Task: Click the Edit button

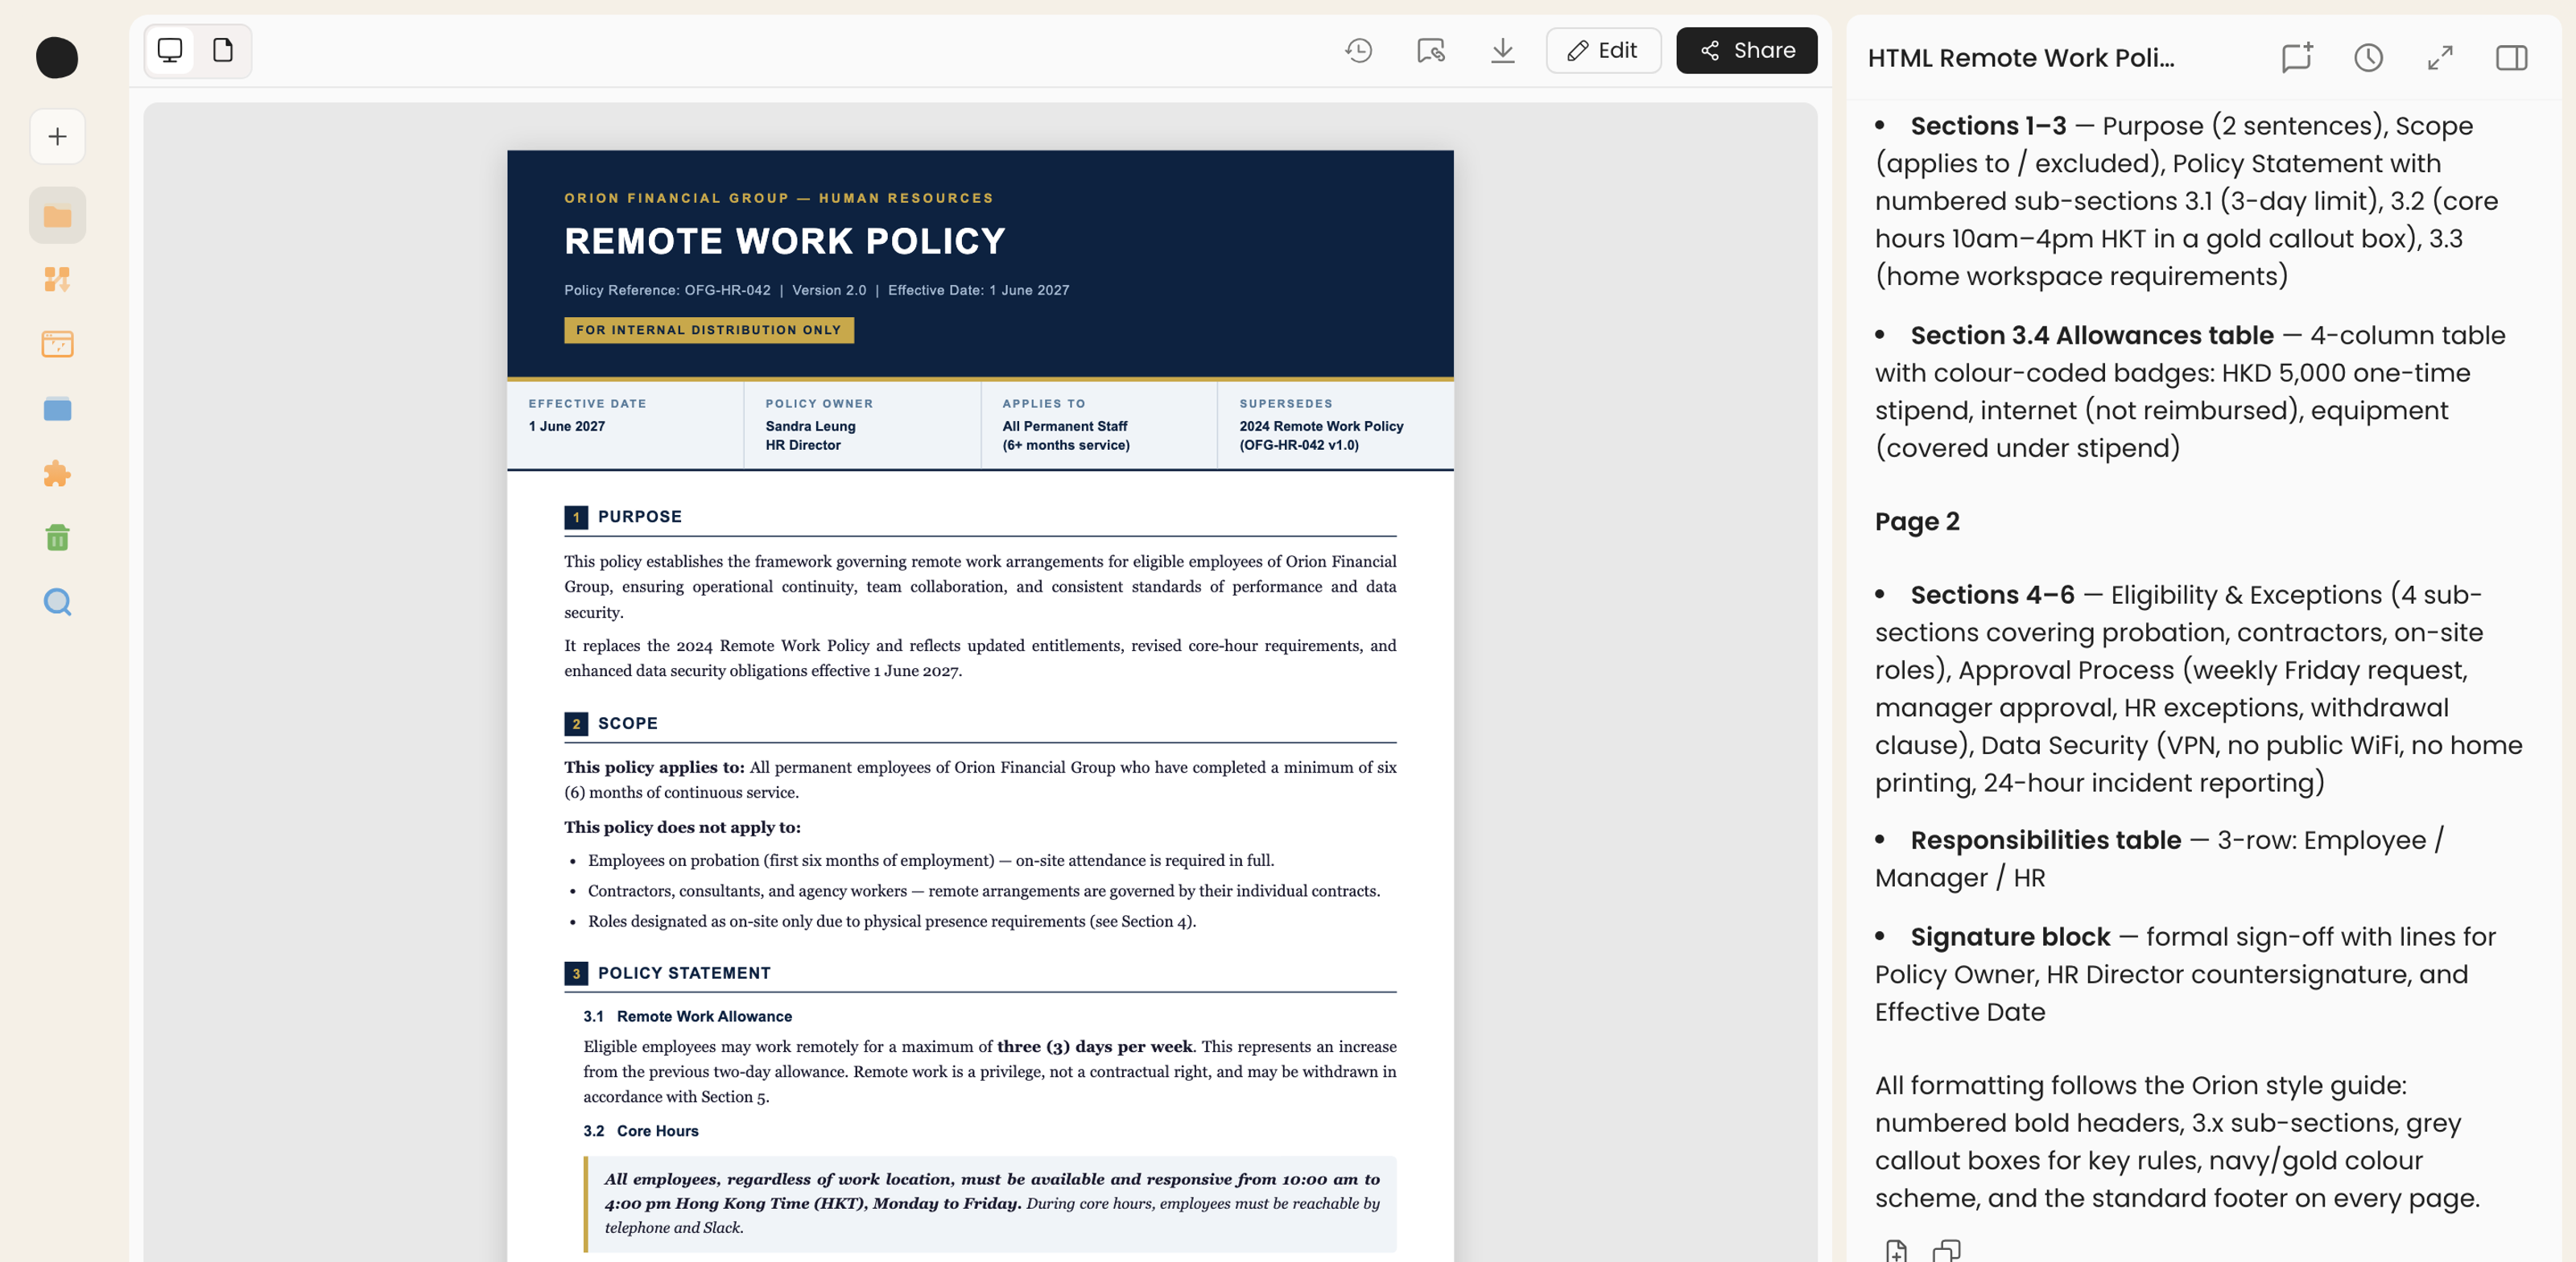Action: (1603, 50)
